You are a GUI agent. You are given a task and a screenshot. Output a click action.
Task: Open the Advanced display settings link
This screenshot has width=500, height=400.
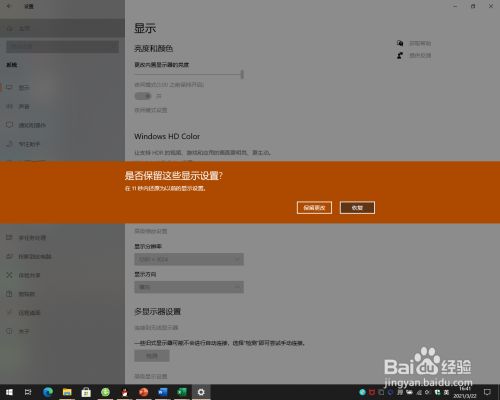[x=151, y=376]
